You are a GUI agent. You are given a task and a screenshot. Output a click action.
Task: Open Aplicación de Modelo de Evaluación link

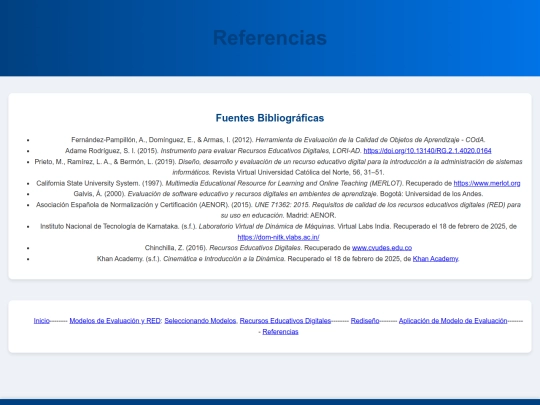pos(453,321)
